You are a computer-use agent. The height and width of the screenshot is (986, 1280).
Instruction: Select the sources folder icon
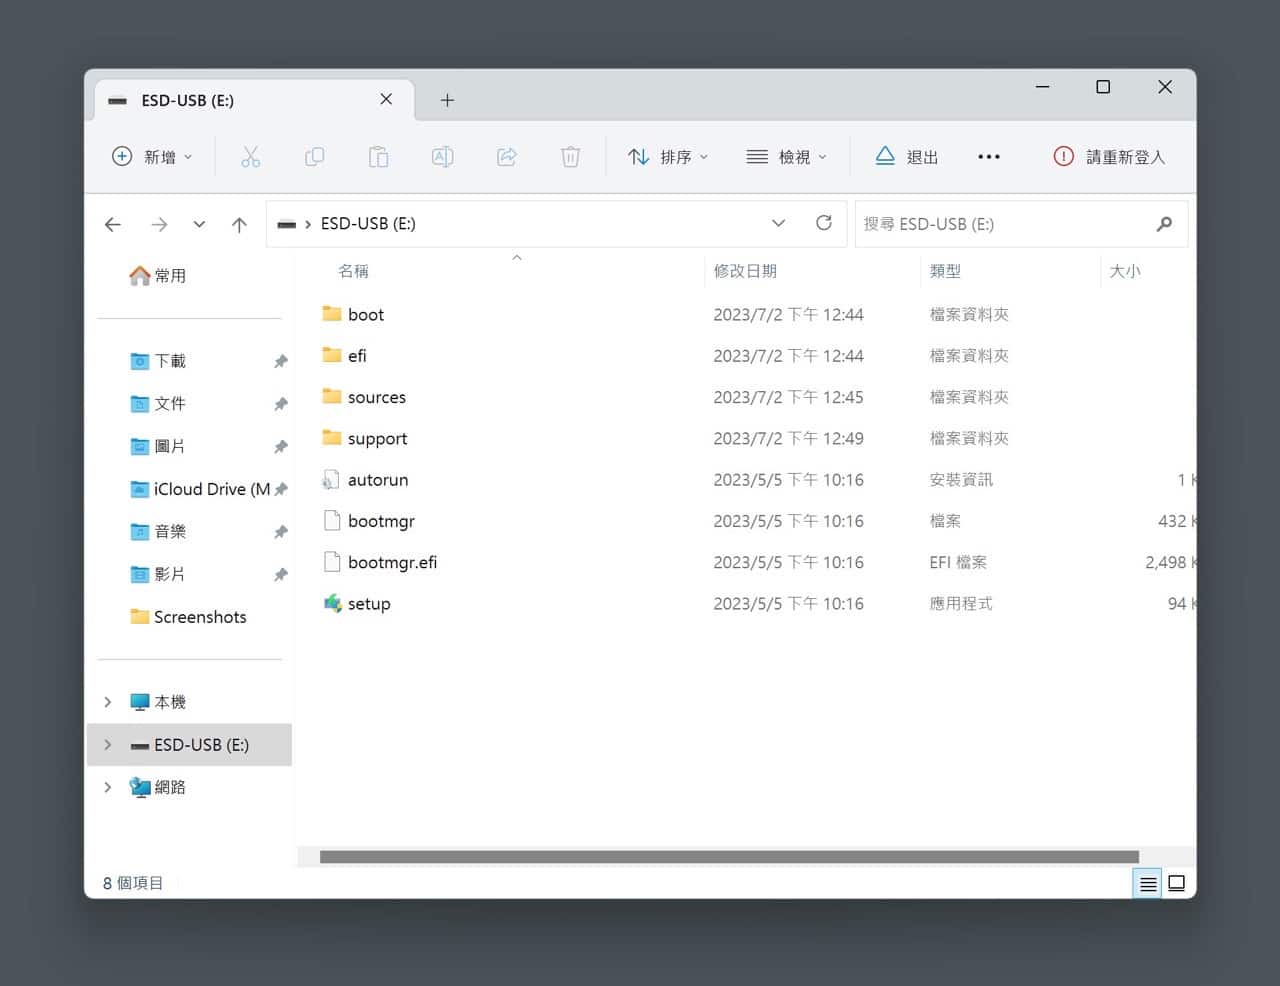click(x=332, y=396)
